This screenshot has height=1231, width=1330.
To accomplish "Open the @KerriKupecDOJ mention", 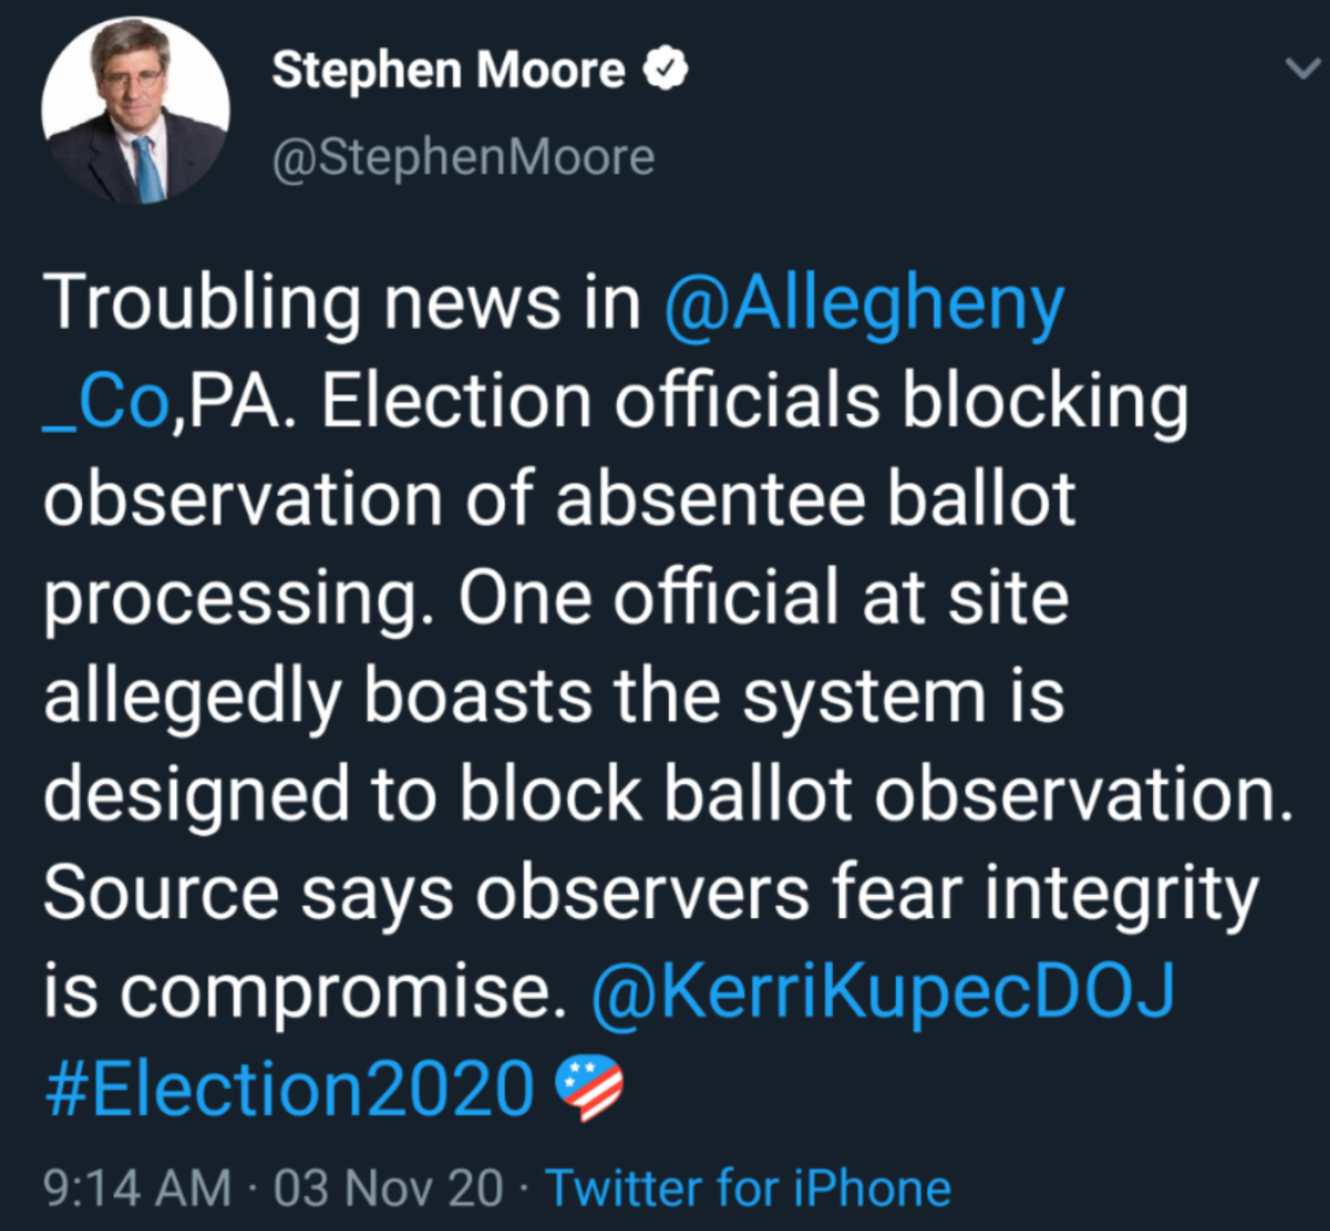I will pos(882,990).
